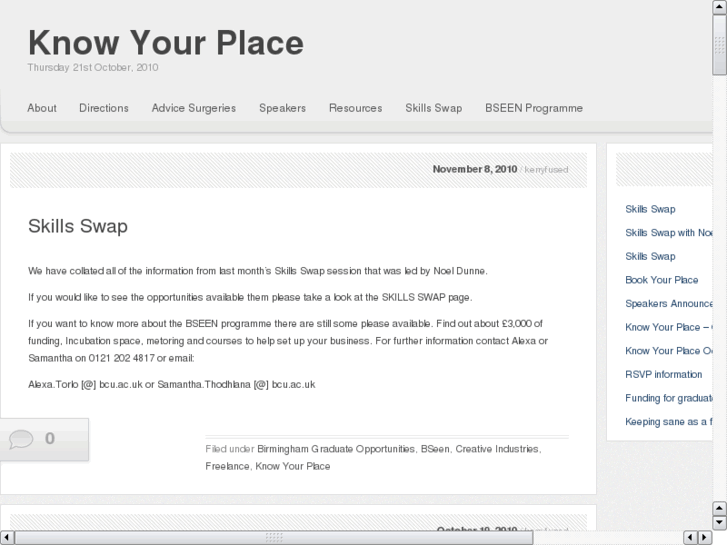727x545 pixels.
Task: Open the About menu item
Action: click(42, 108)
